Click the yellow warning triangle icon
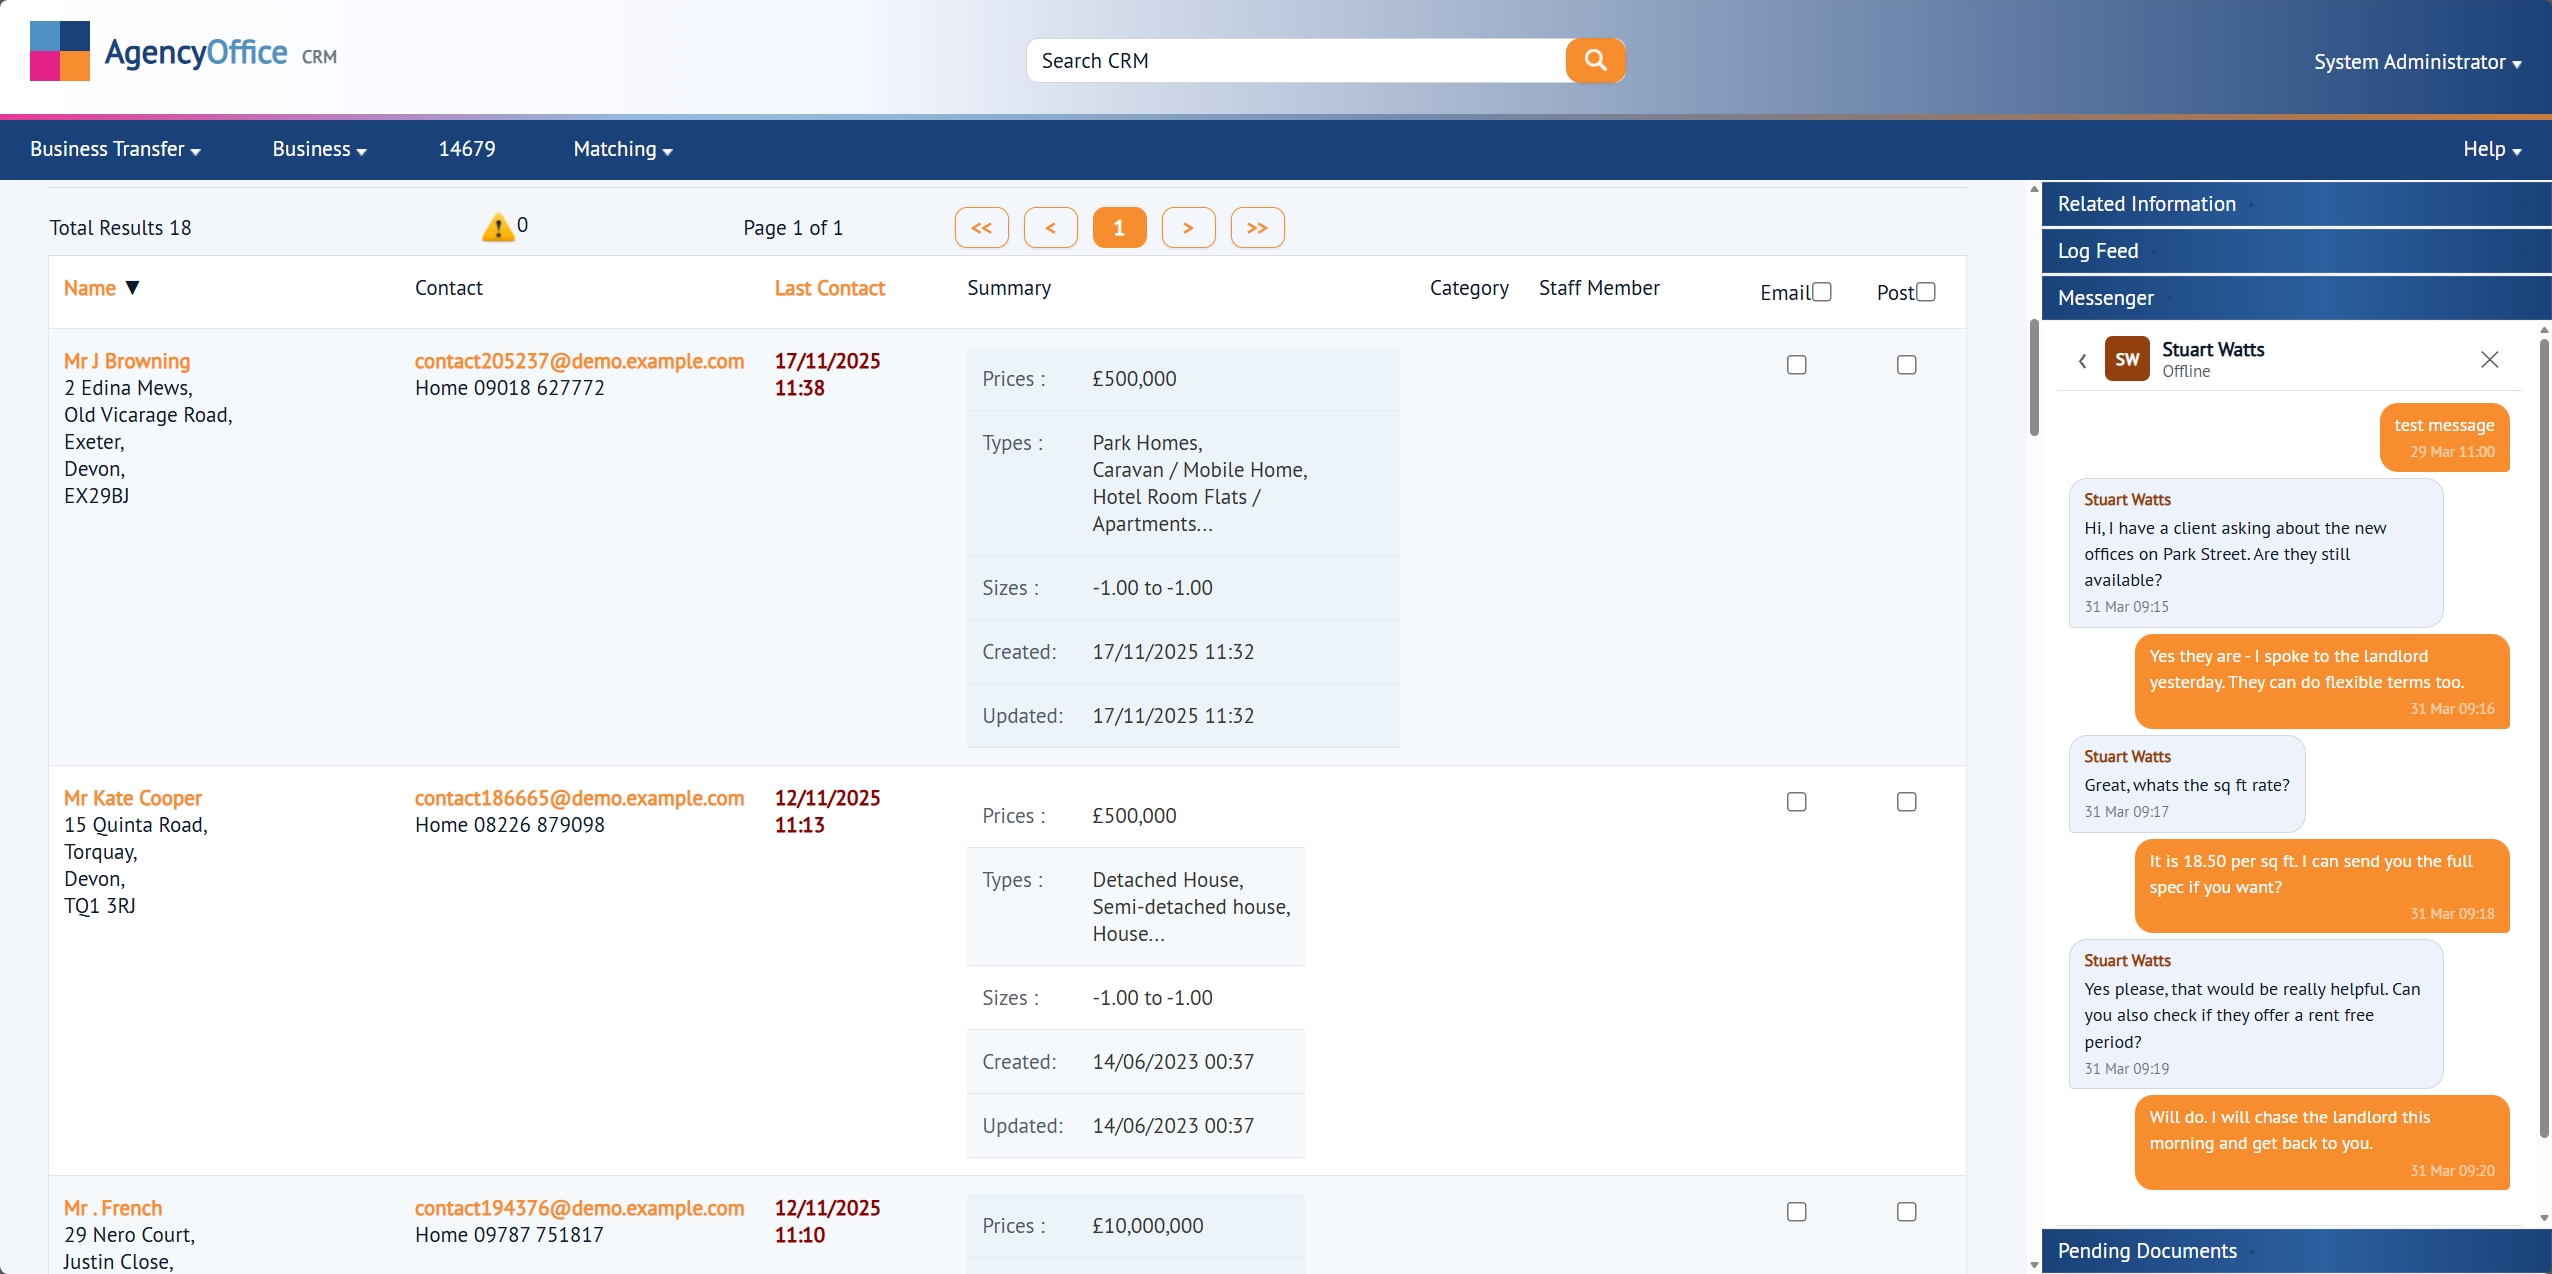 [x=497, y=227]
